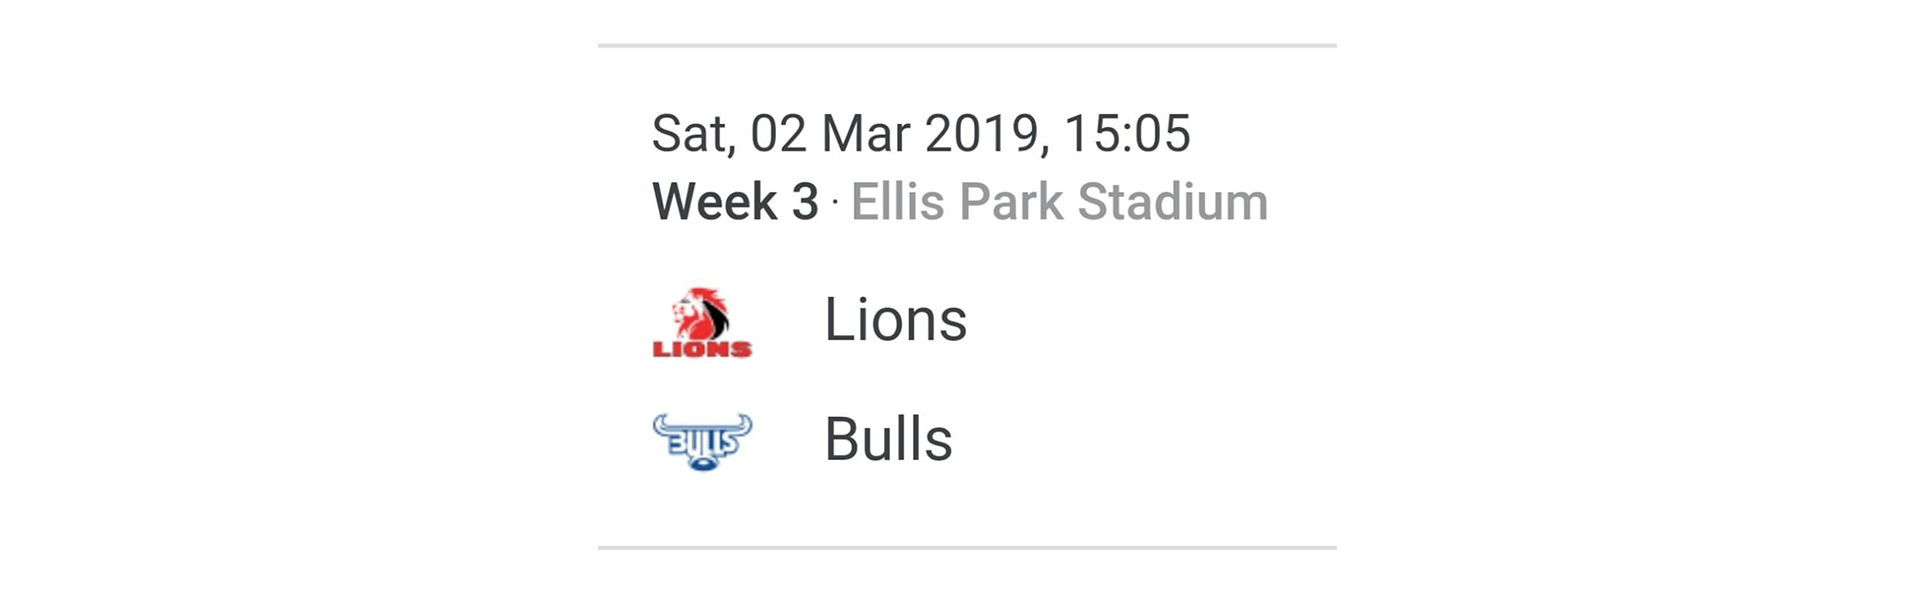Click the word Sat in the date

[691, 134]
